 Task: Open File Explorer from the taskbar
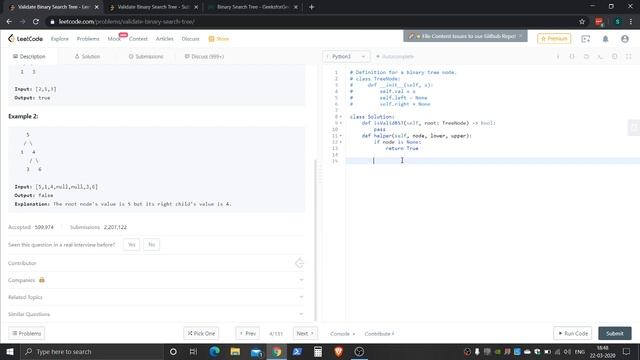click(x=235, y=351)
